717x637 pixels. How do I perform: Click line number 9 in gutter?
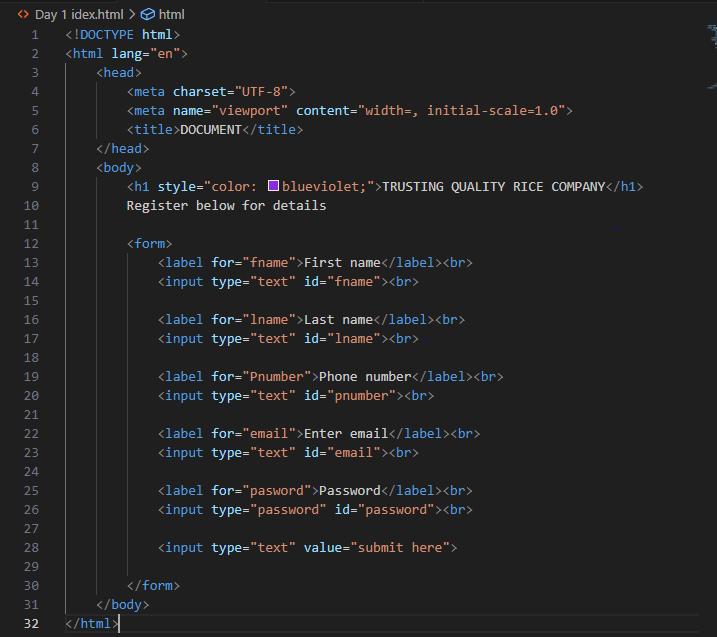point(35,187)
